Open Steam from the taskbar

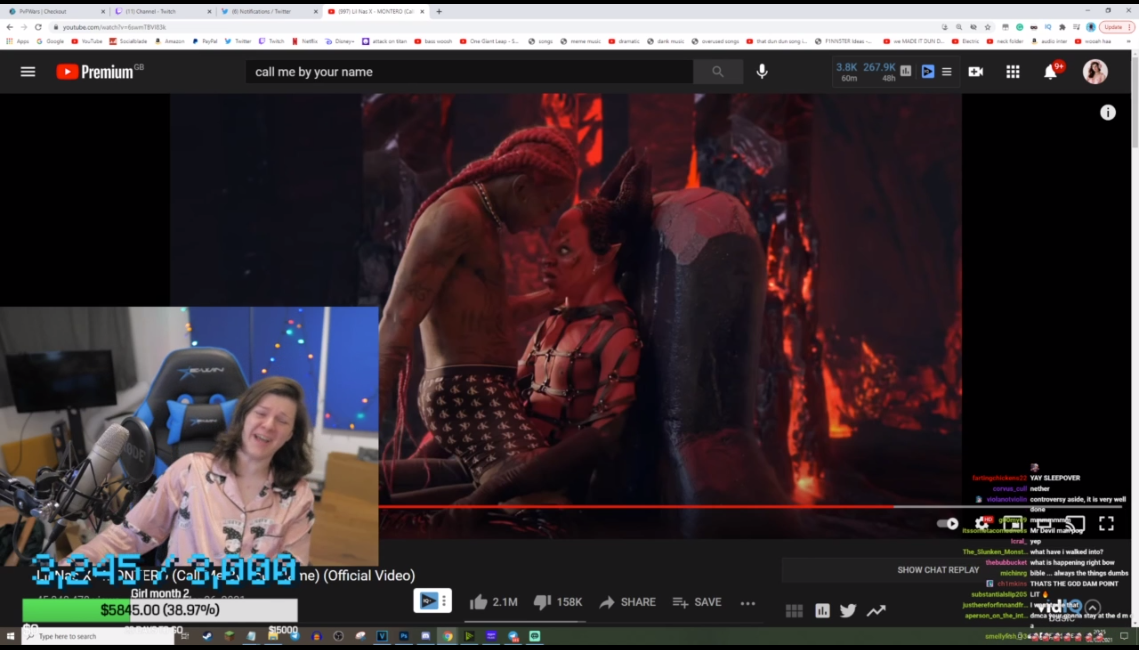point(207,636)
